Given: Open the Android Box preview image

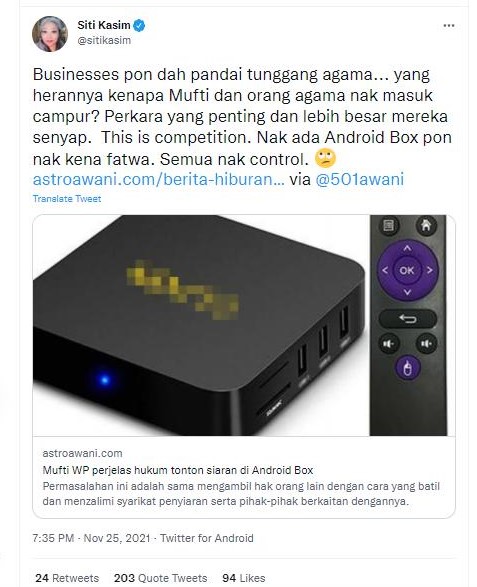Looking at the screenshot, I should [x=244, y=325].
